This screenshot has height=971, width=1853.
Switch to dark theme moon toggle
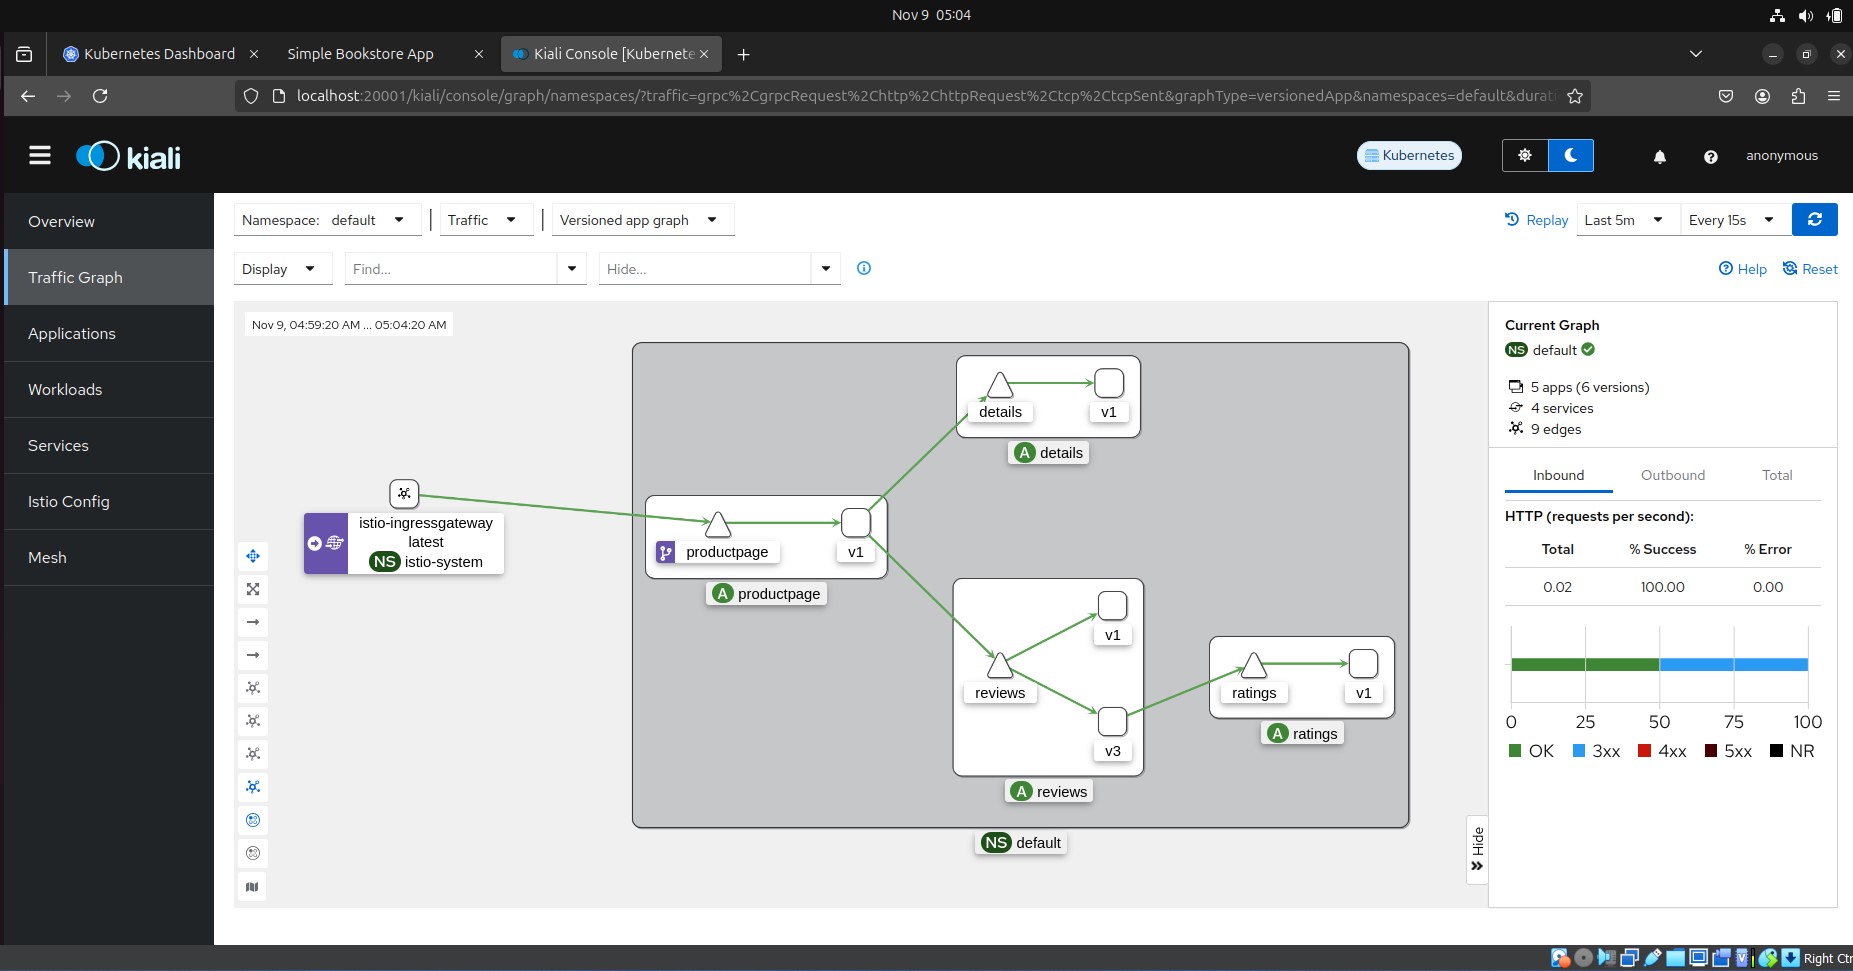point(1571,156)
